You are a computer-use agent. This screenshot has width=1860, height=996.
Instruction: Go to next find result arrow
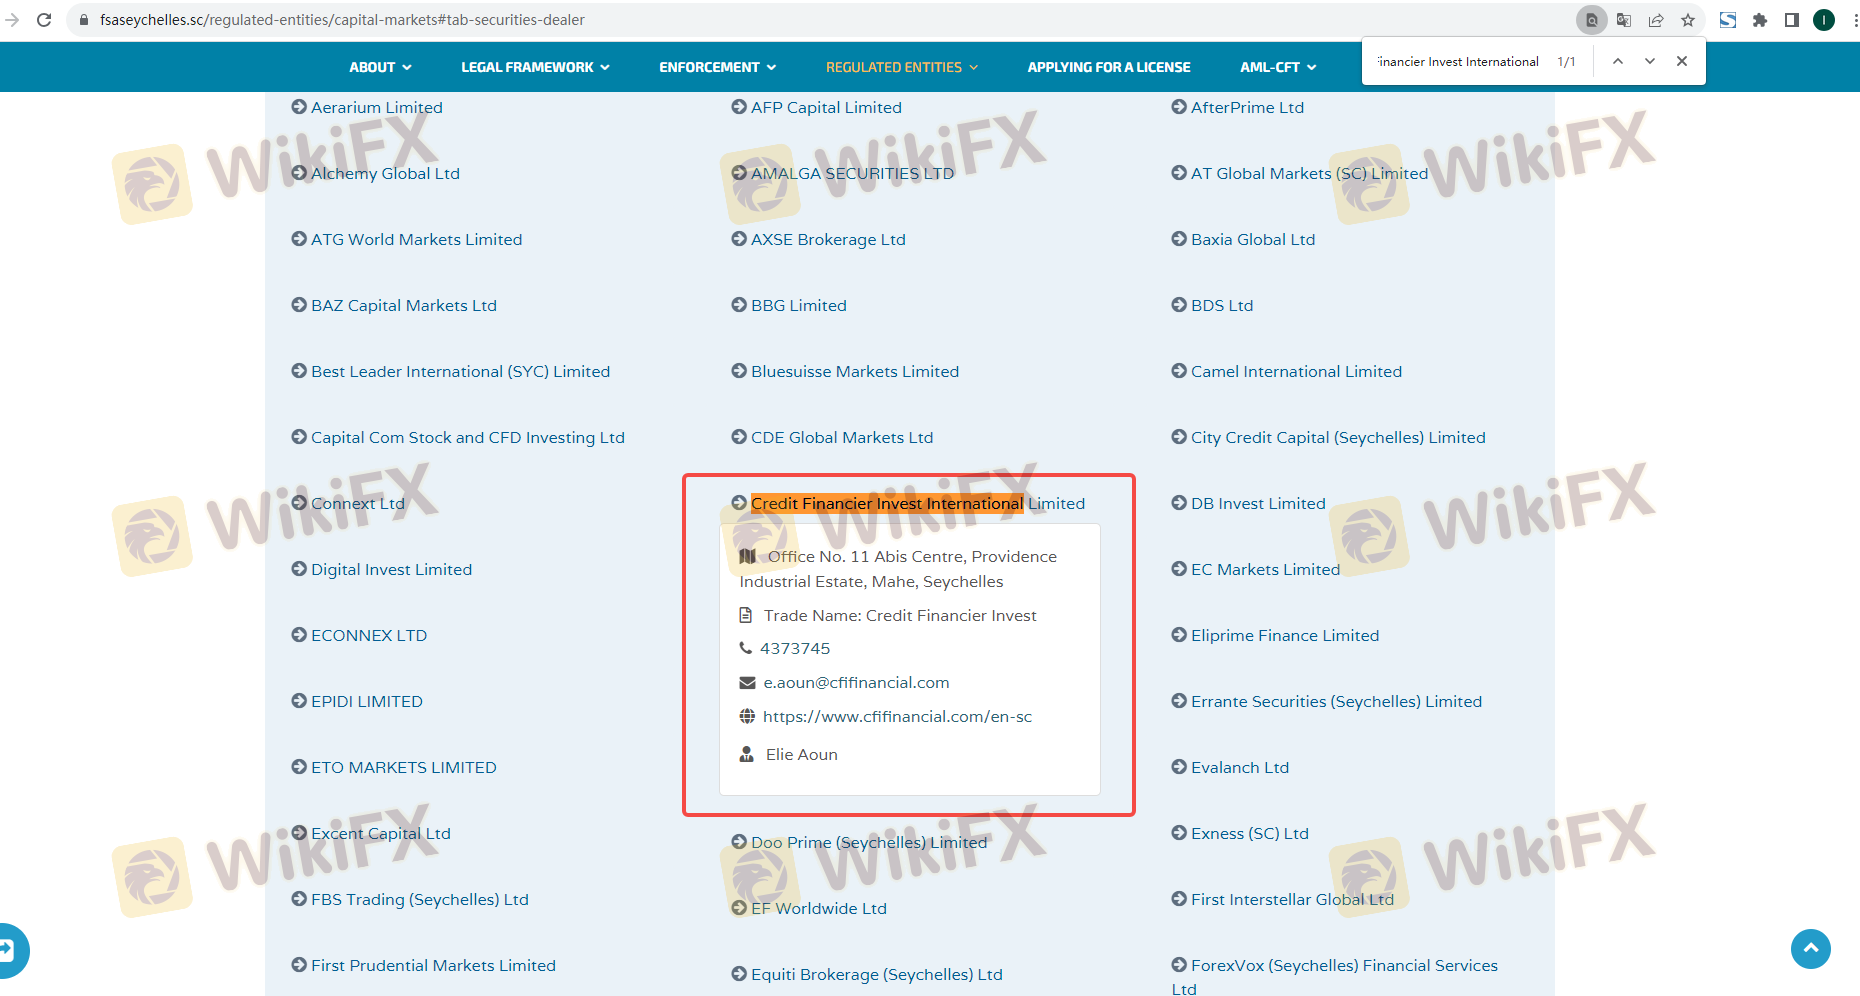pos(1650,61)
